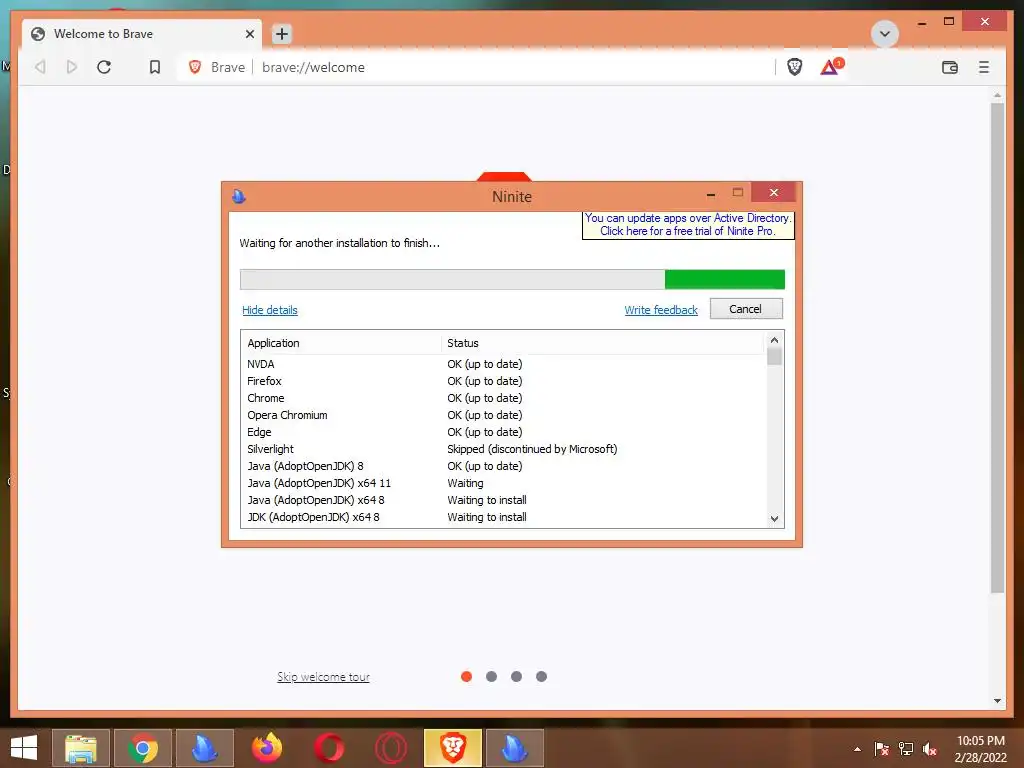1024x768 pixels.
Task: Open File Explorer from taskbar
Action: (x=80, y=748)
